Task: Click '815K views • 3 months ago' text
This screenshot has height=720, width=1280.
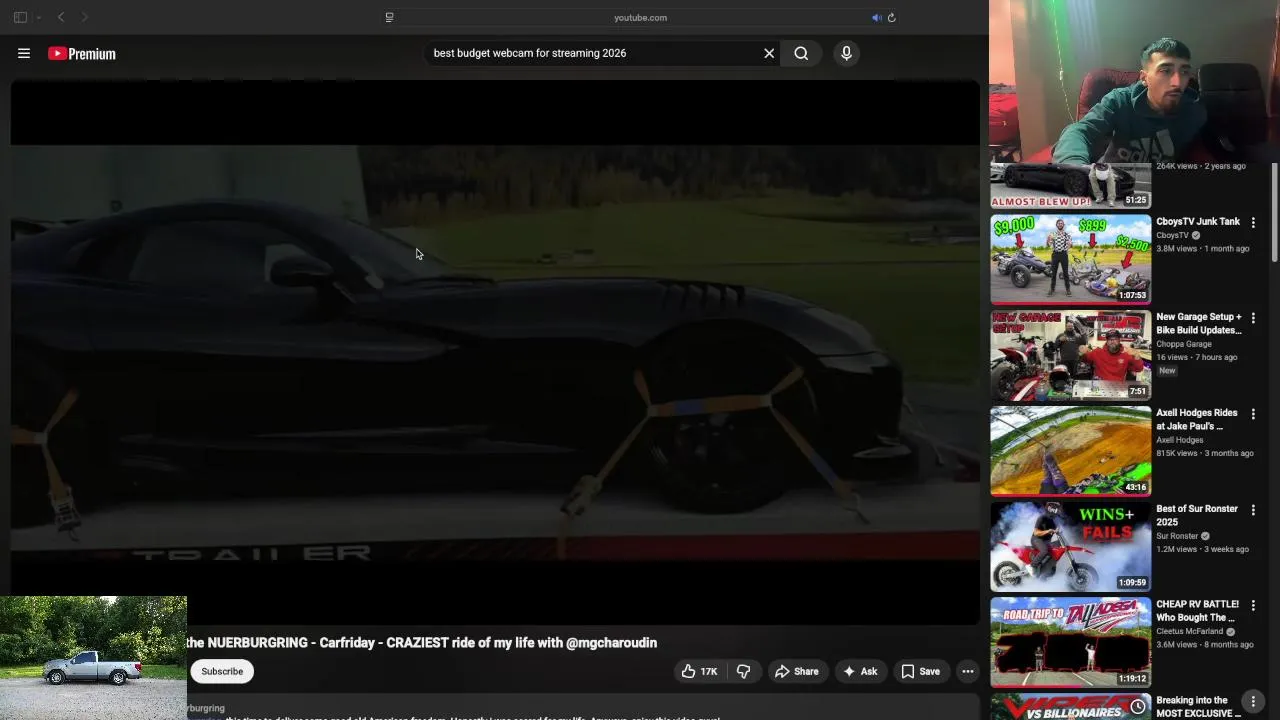Action: coord(1205,453)
